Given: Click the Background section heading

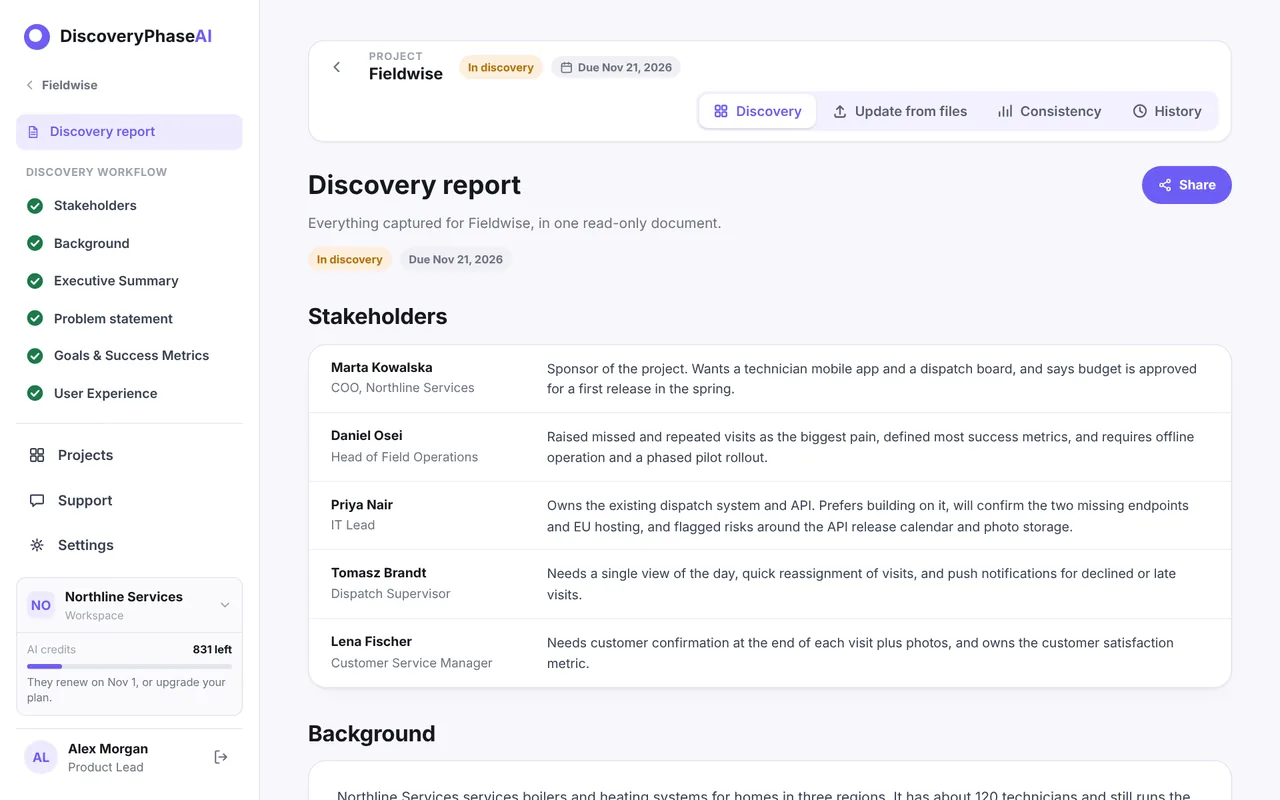Looking at the screenshot, I should pos(372,734).
